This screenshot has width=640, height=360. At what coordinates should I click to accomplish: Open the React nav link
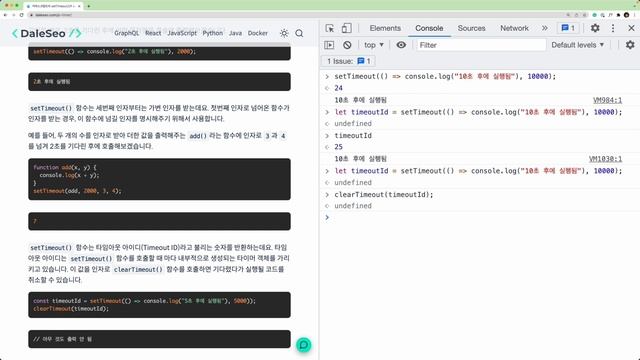(x=153, y=33)
